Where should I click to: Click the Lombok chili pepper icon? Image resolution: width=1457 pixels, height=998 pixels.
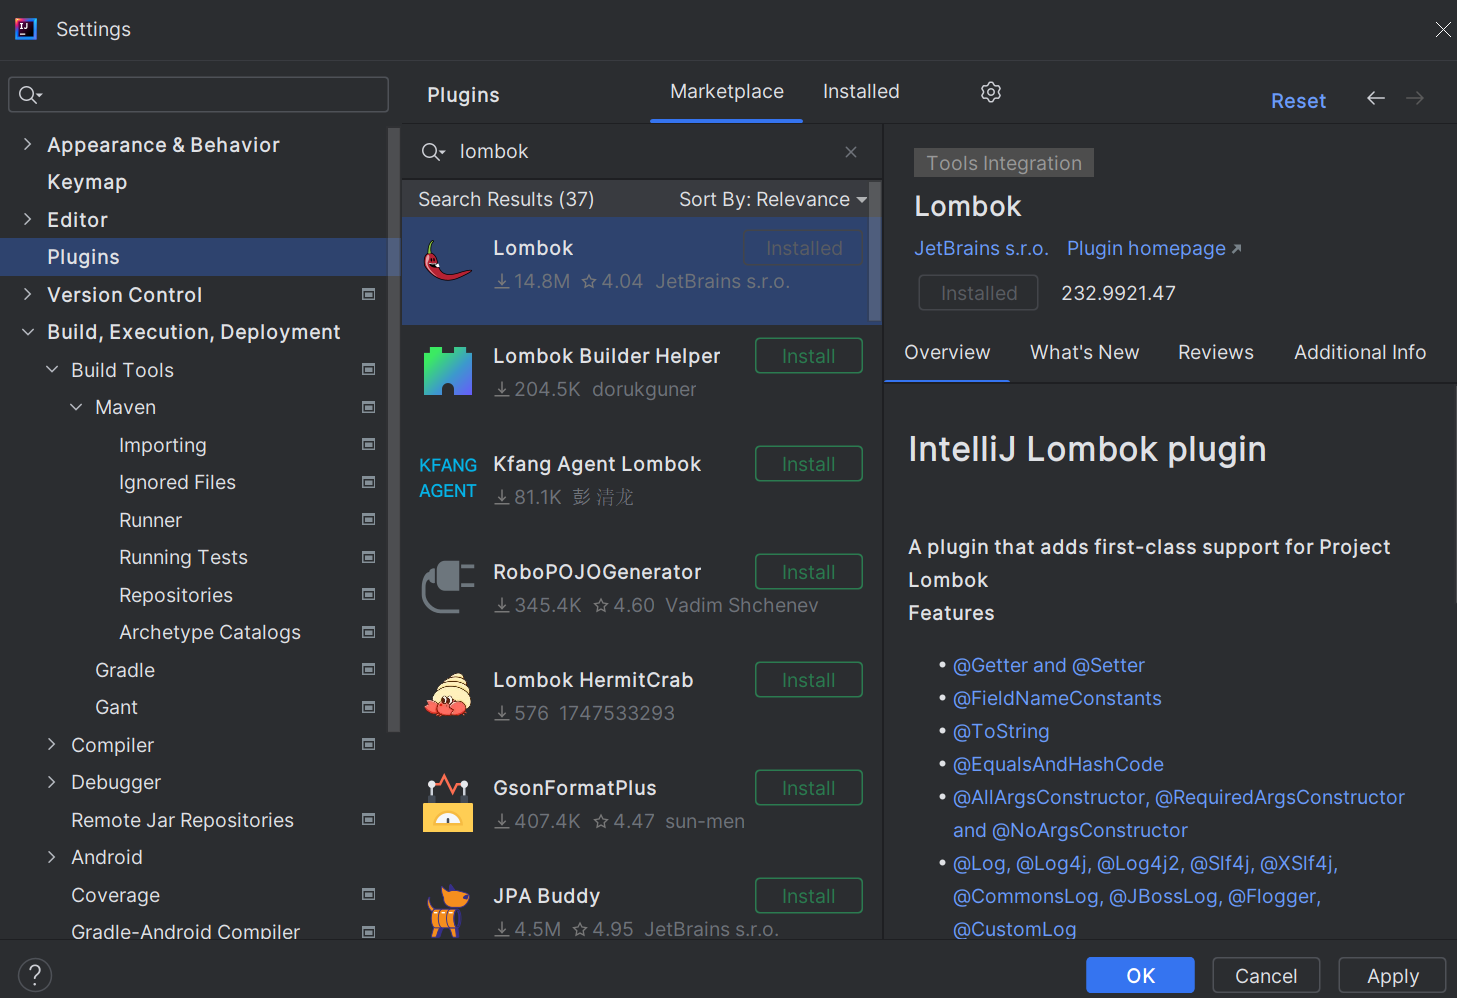click(447, 262)
